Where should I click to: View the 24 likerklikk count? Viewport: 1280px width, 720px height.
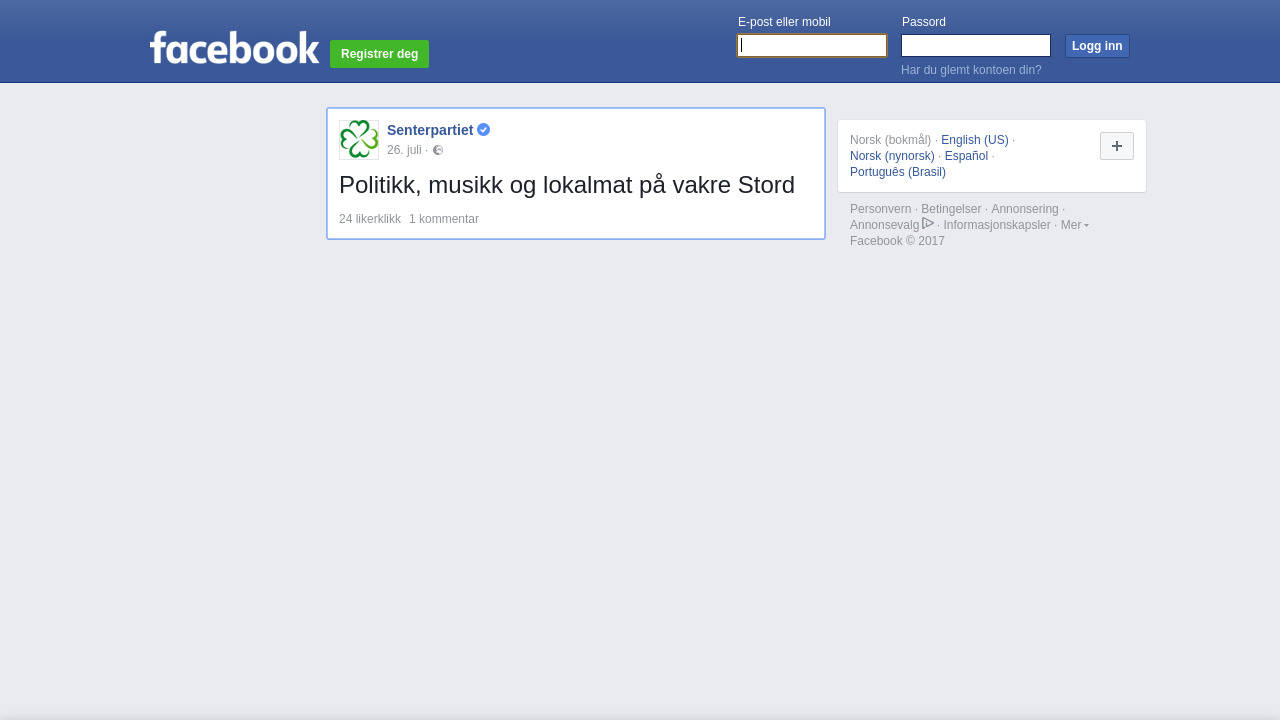[370, 219]
